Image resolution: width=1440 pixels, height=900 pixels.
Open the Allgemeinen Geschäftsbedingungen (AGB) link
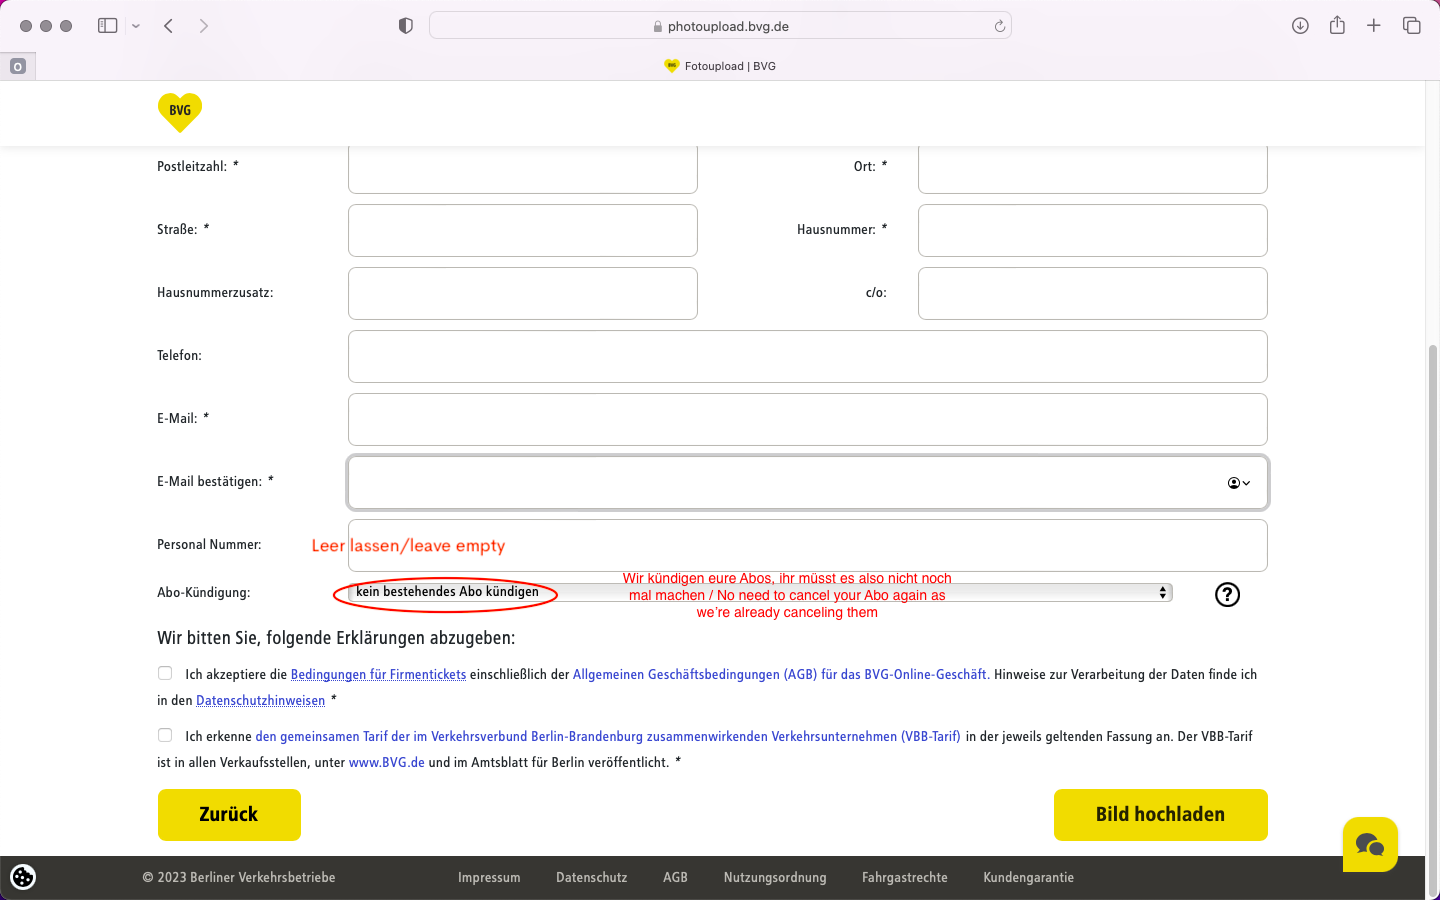coord(780,674)
